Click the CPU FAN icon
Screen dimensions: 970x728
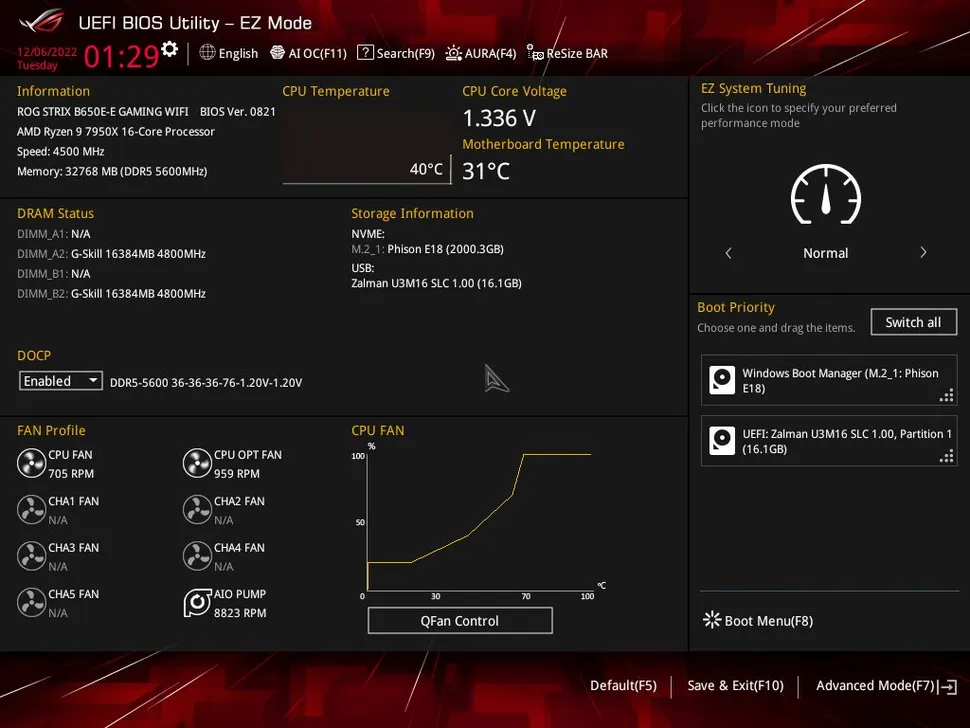tap(32, 463)
